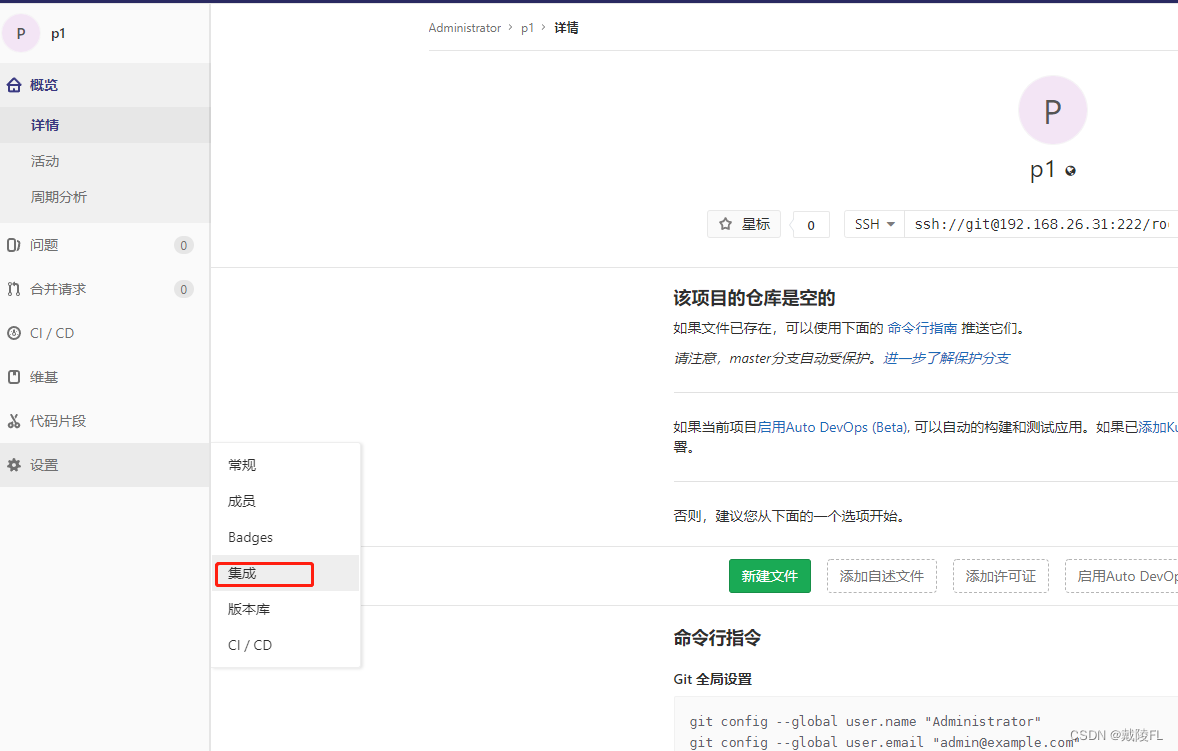Open the 代码片段 snippets icon
The width and height of the screenshot is (1178, 751).
12,420
